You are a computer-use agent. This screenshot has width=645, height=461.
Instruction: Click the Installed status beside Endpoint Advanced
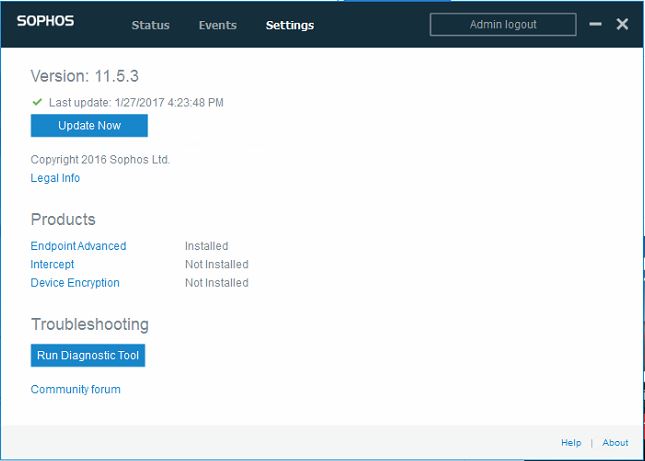point(206,246)
